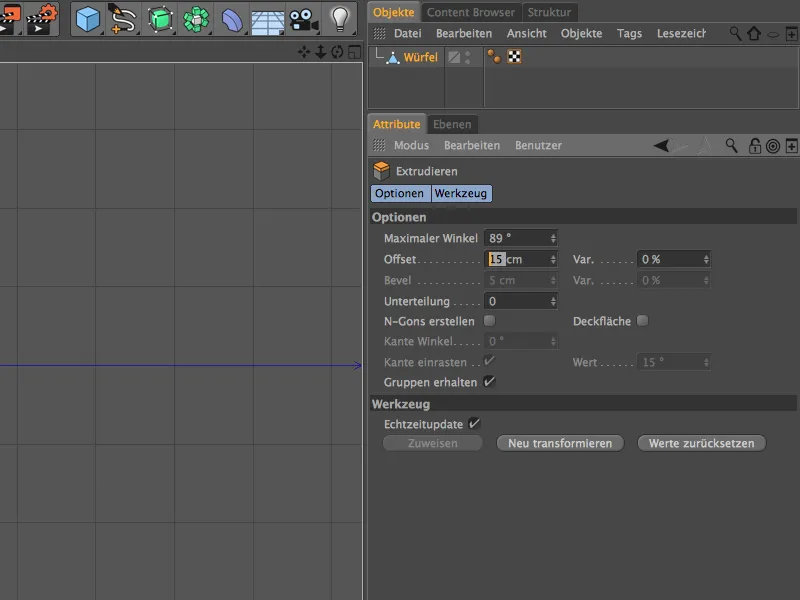Search in the Attribute Manager magnifier

pyautogui.click(x=731, y=146)
